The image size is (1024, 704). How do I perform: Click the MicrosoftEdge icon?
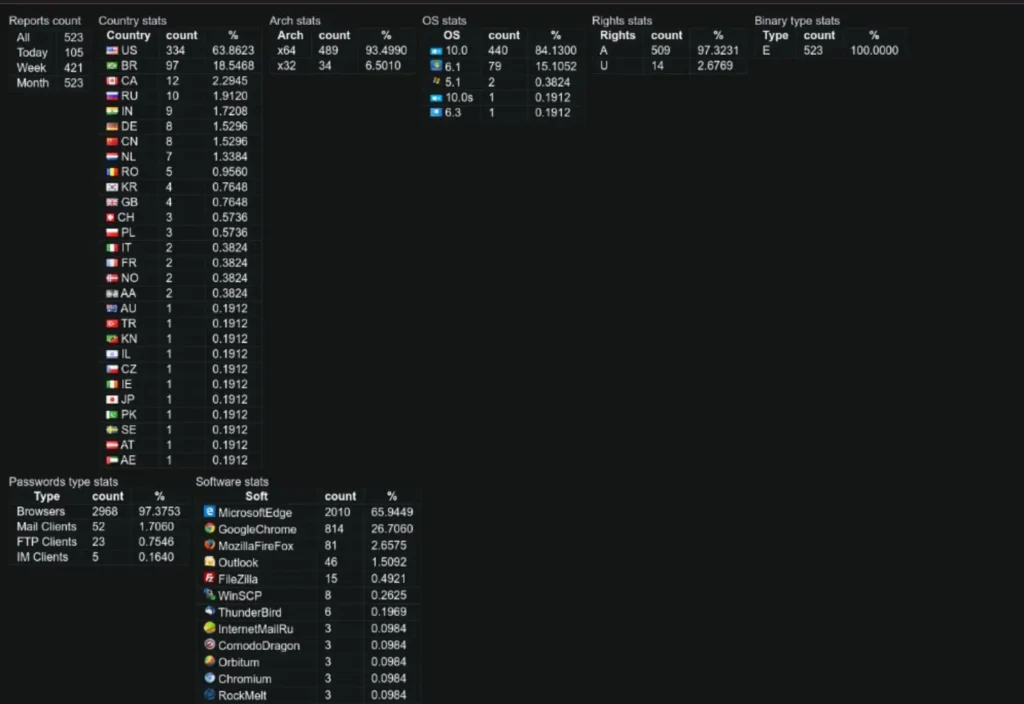pos(210,511)
